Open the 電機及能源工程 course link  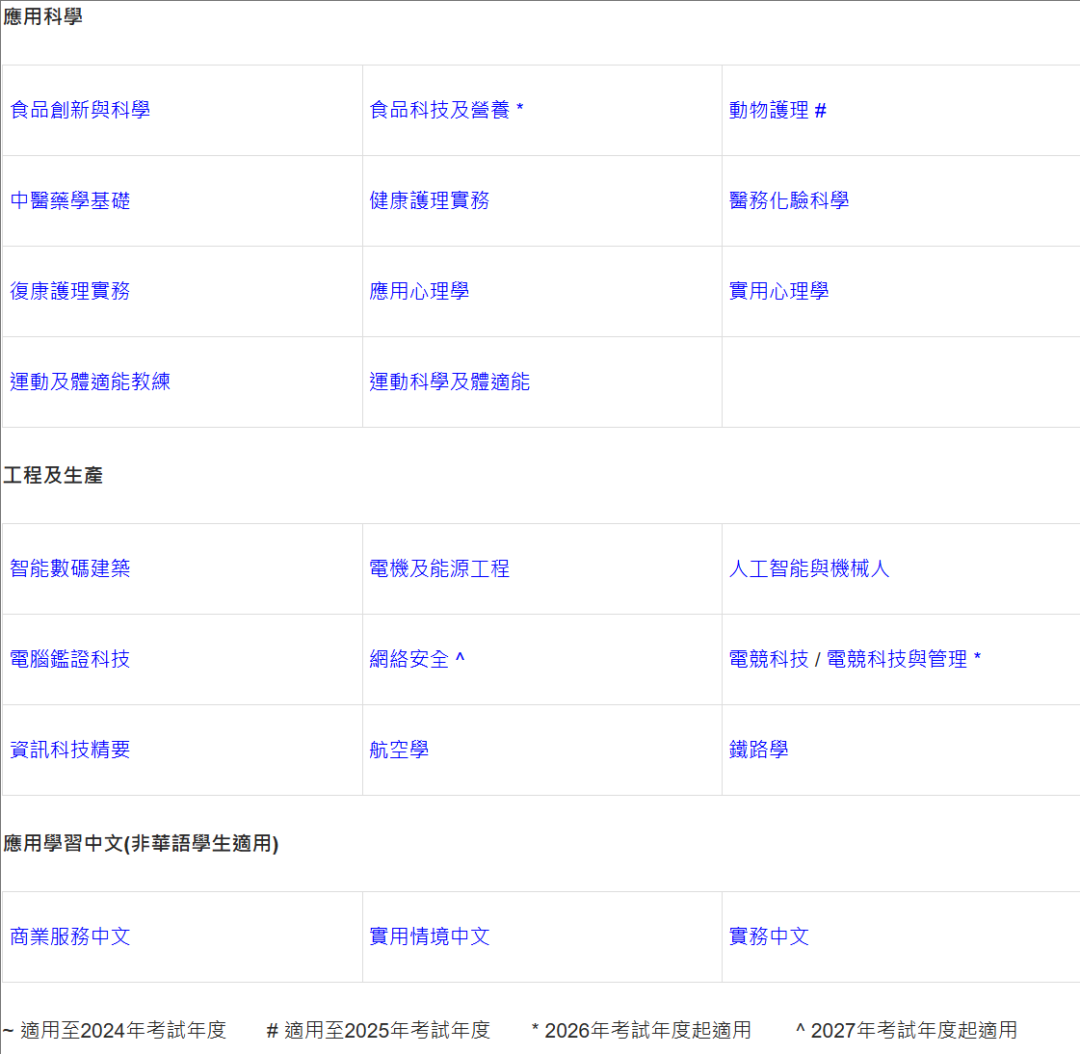(439, 568)
